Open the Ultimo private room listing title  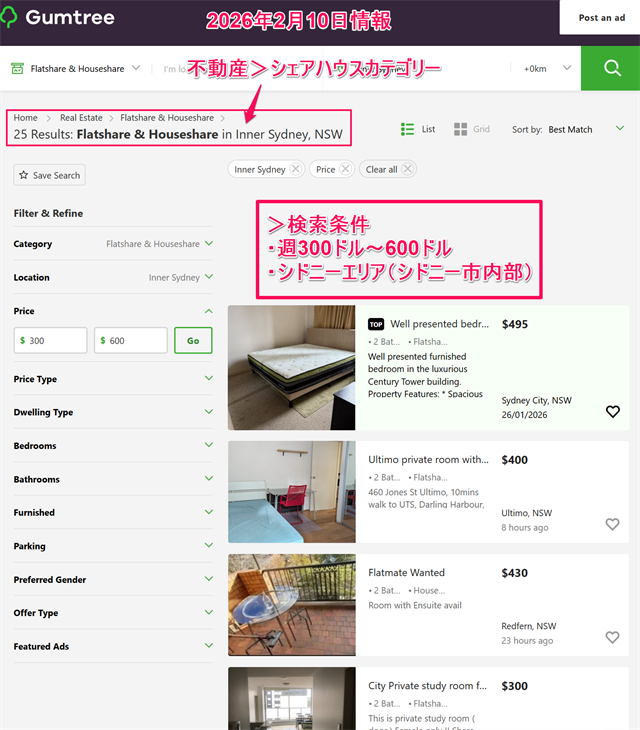[428, 460]
